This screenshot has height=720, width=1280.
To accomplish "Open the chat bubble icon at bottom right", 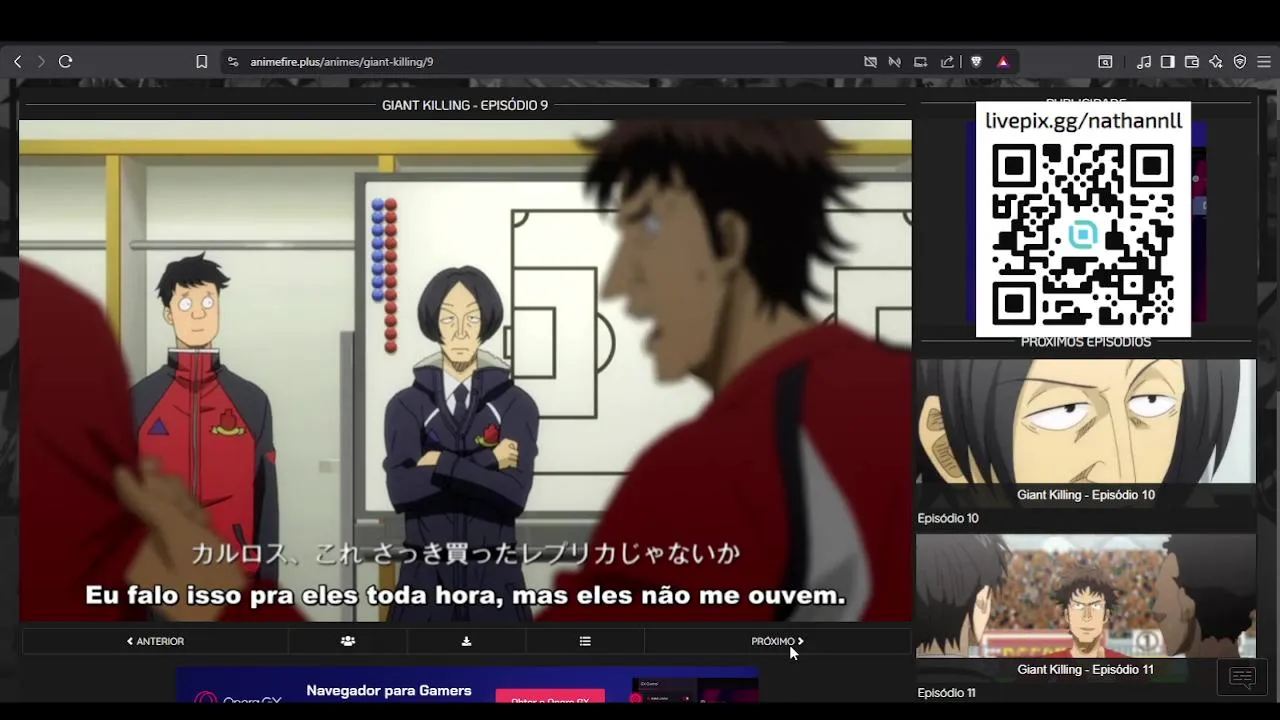I will [x=1242, y=678].
